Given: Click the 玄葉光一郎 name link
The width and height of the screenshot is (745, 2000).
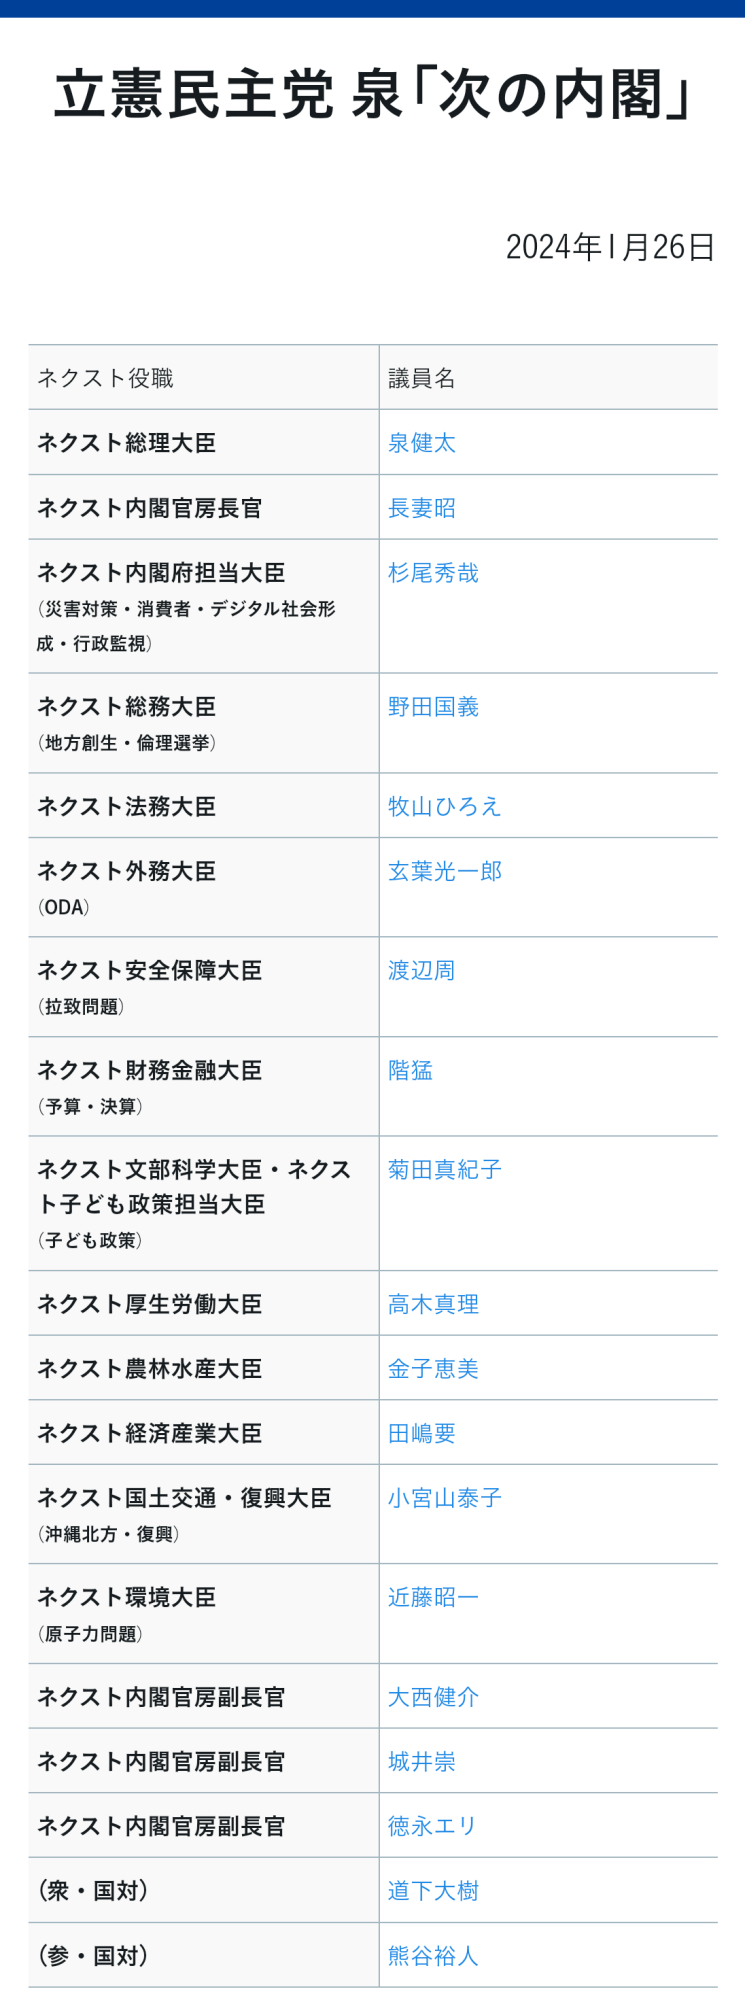Looking at the screenshot, I should (x=444, y=872).
